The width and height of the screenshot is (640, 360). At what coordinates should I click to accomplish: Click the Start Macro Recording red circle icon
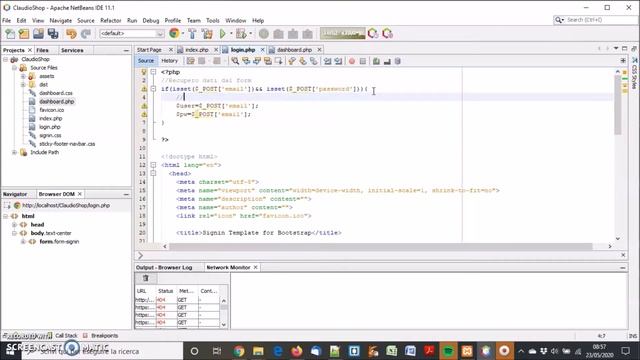point(352,61)
